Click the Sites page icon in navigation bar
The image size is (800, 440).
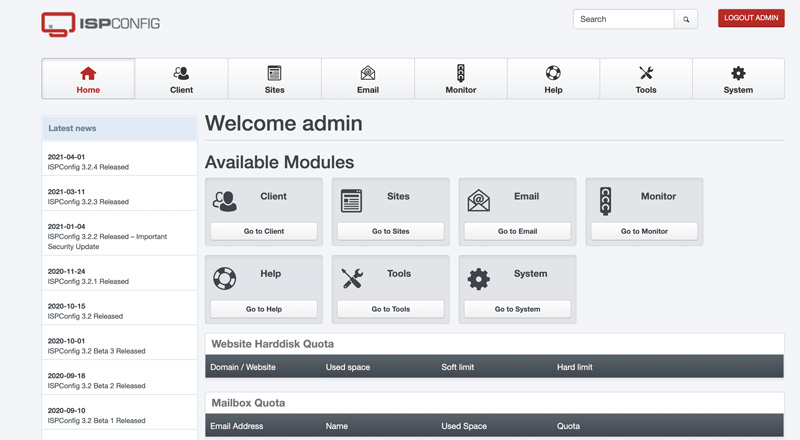pyautogui.click(x=274, y=74)
